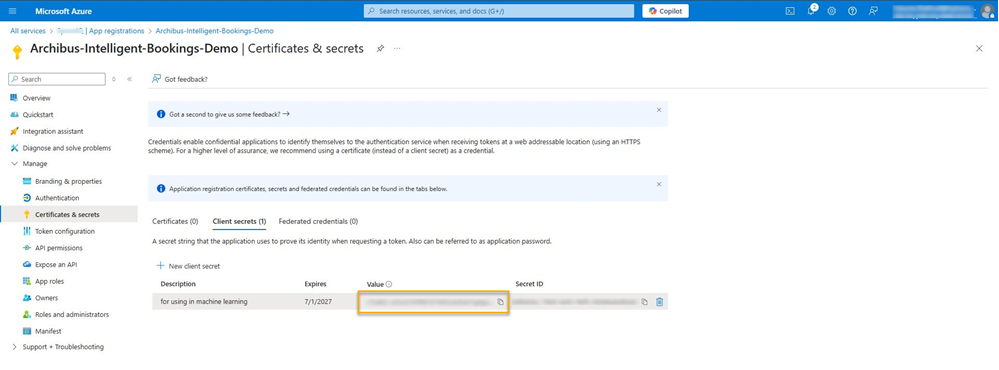Focus the sidebar Search field
The image size is (999, 370).
pos(57,79)
